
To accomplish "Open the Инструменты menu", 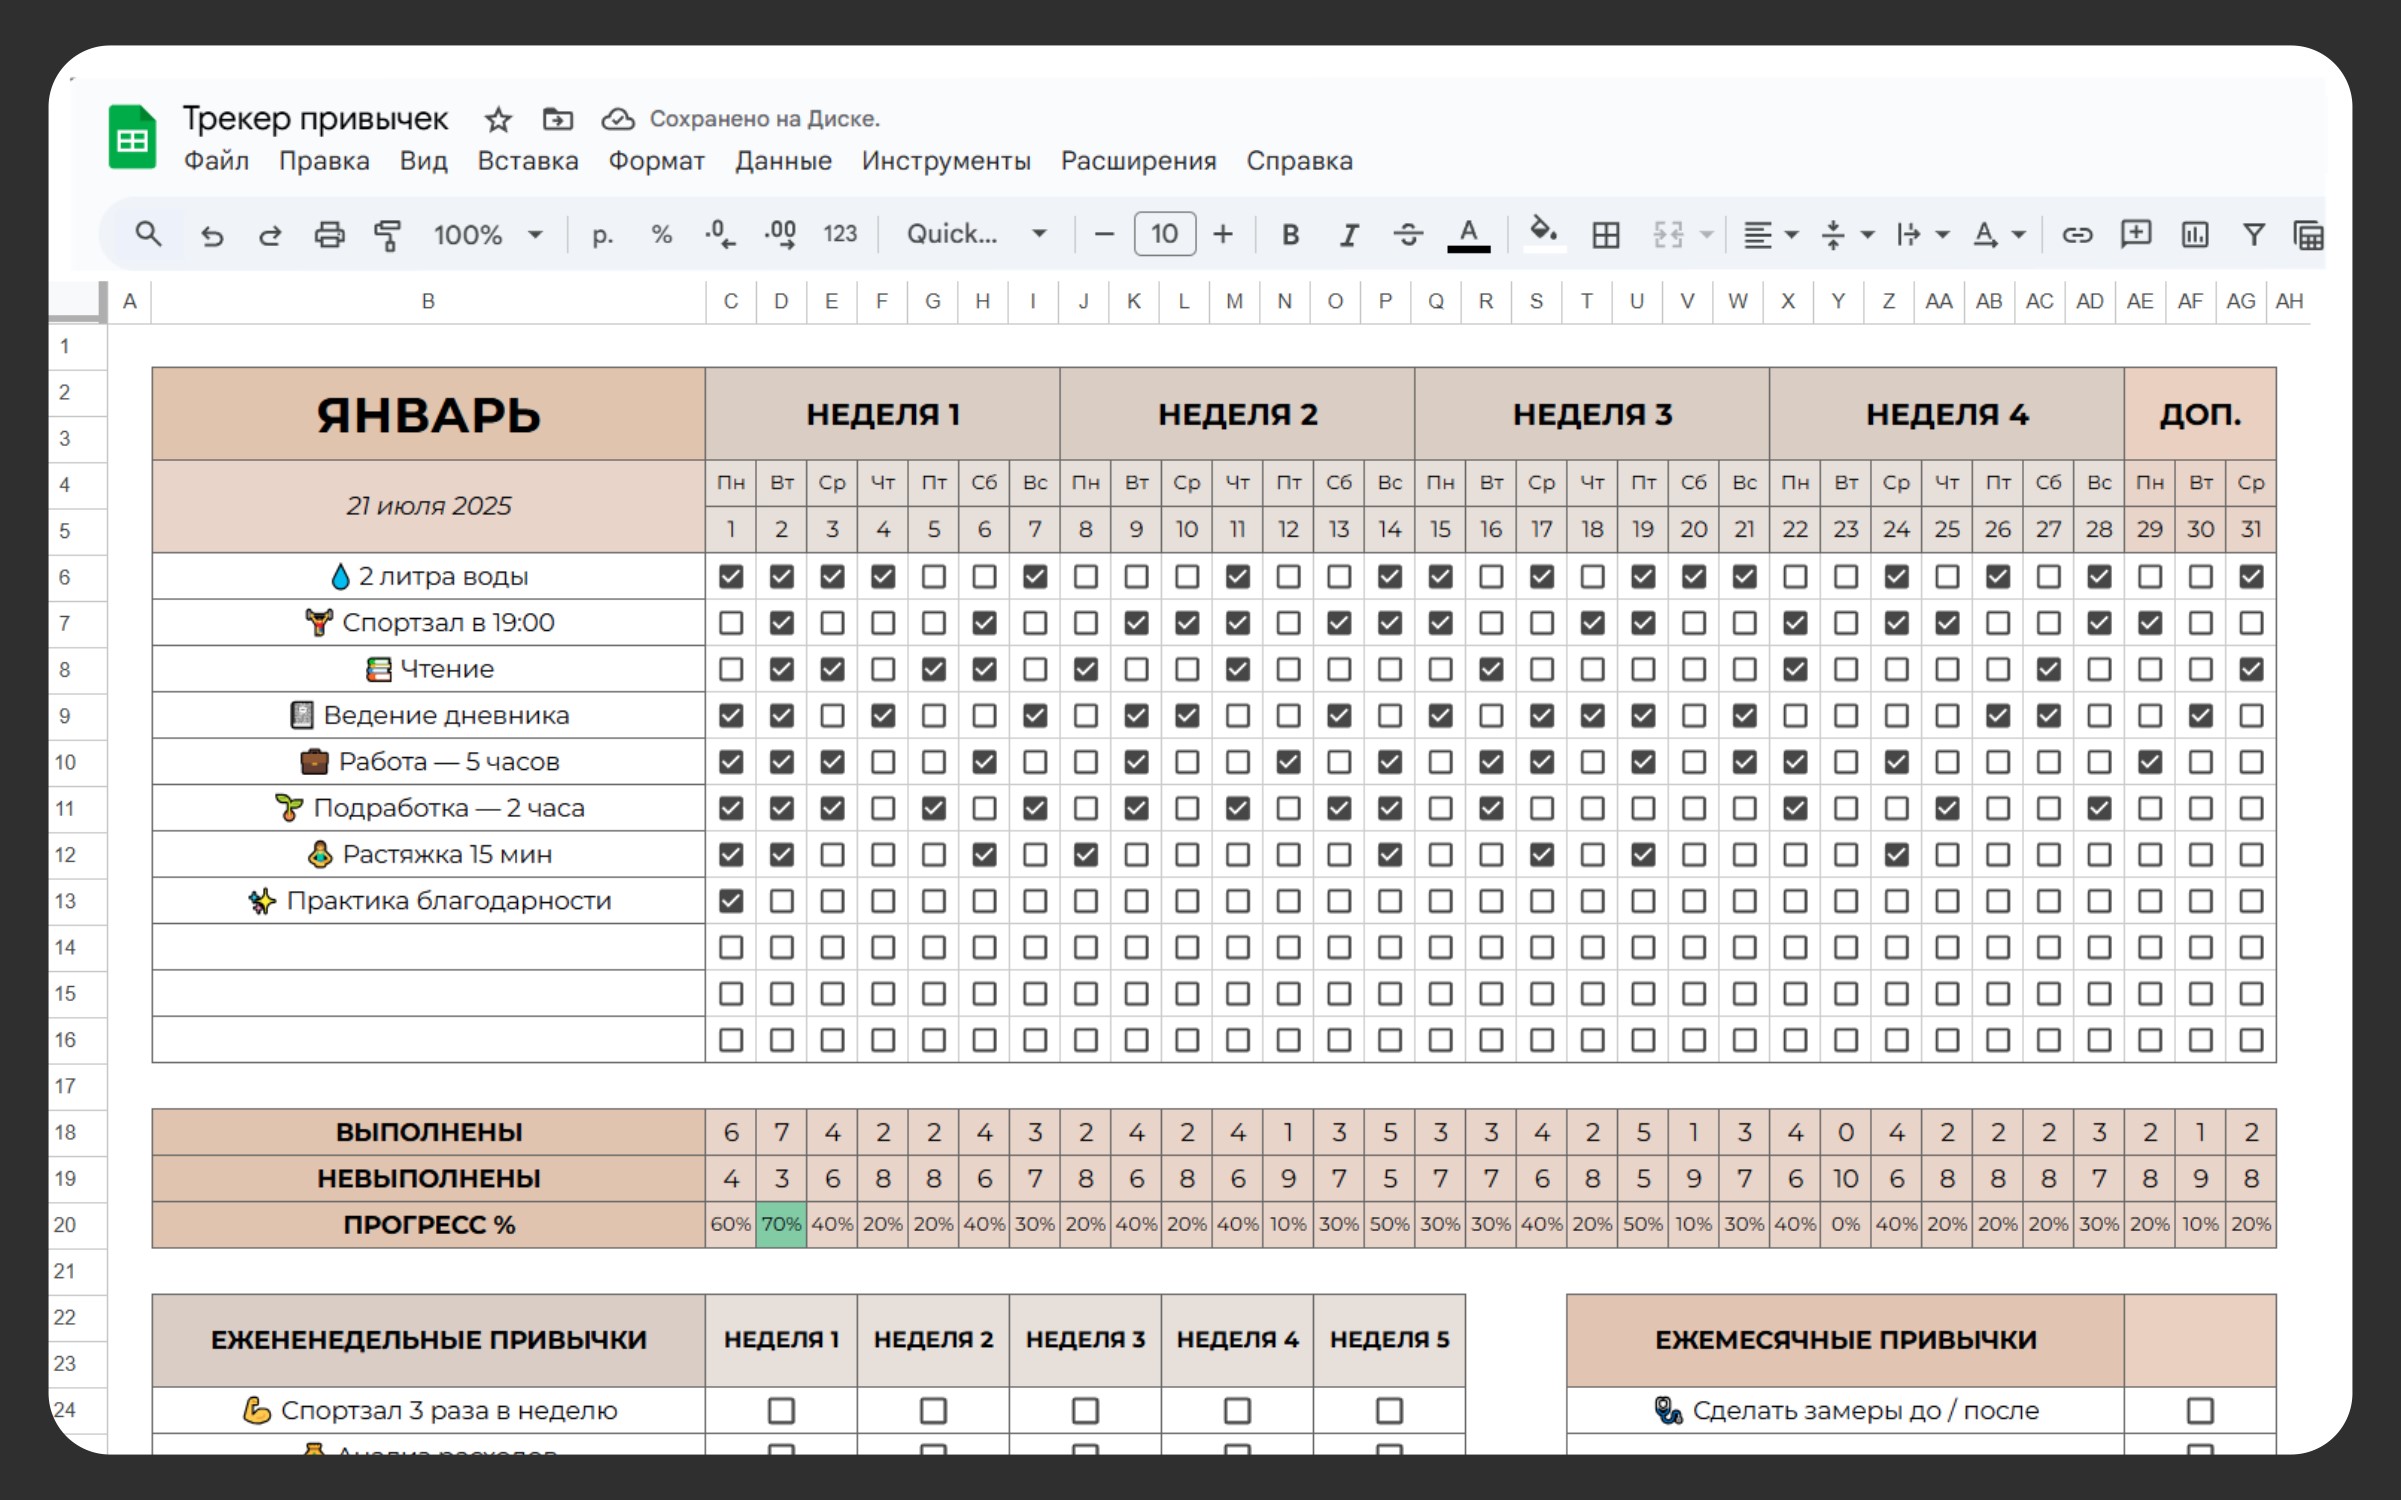I will (946, 161).
